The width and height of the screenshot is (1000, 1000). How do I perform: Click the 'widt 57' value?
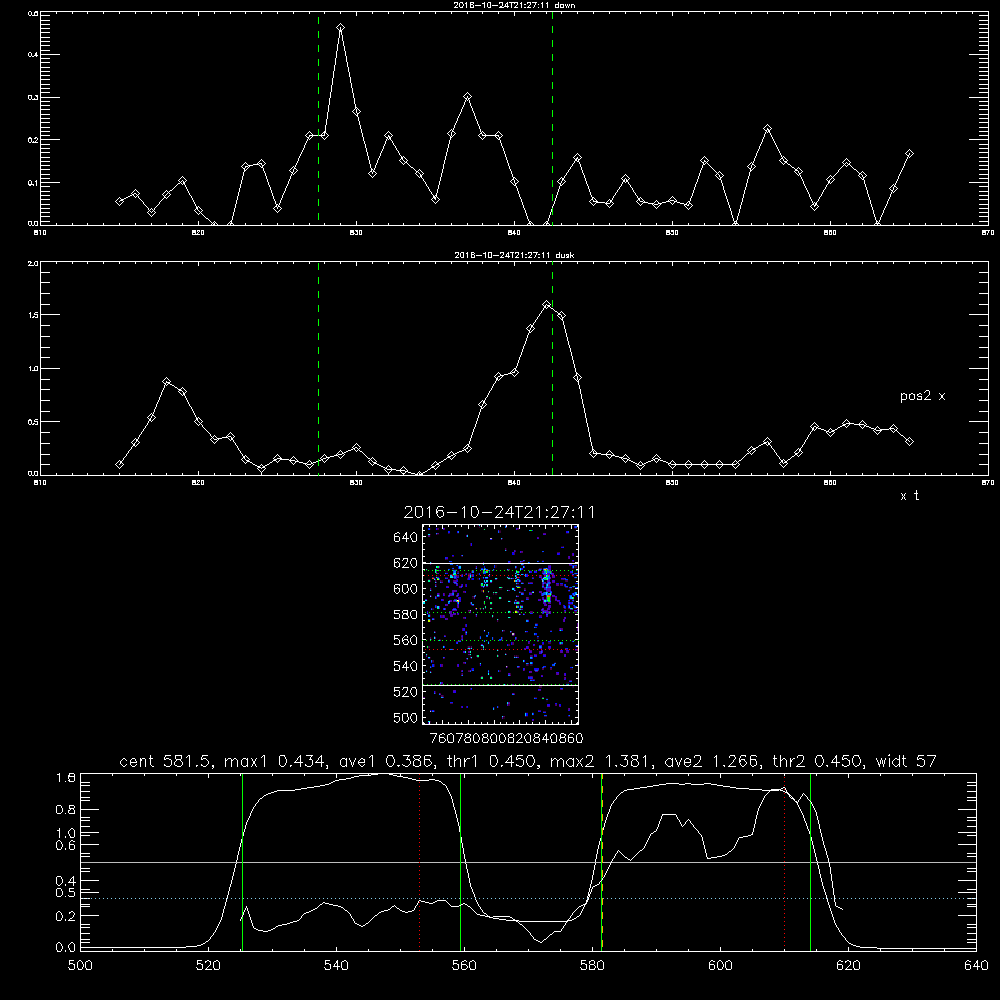pos(906,761)
